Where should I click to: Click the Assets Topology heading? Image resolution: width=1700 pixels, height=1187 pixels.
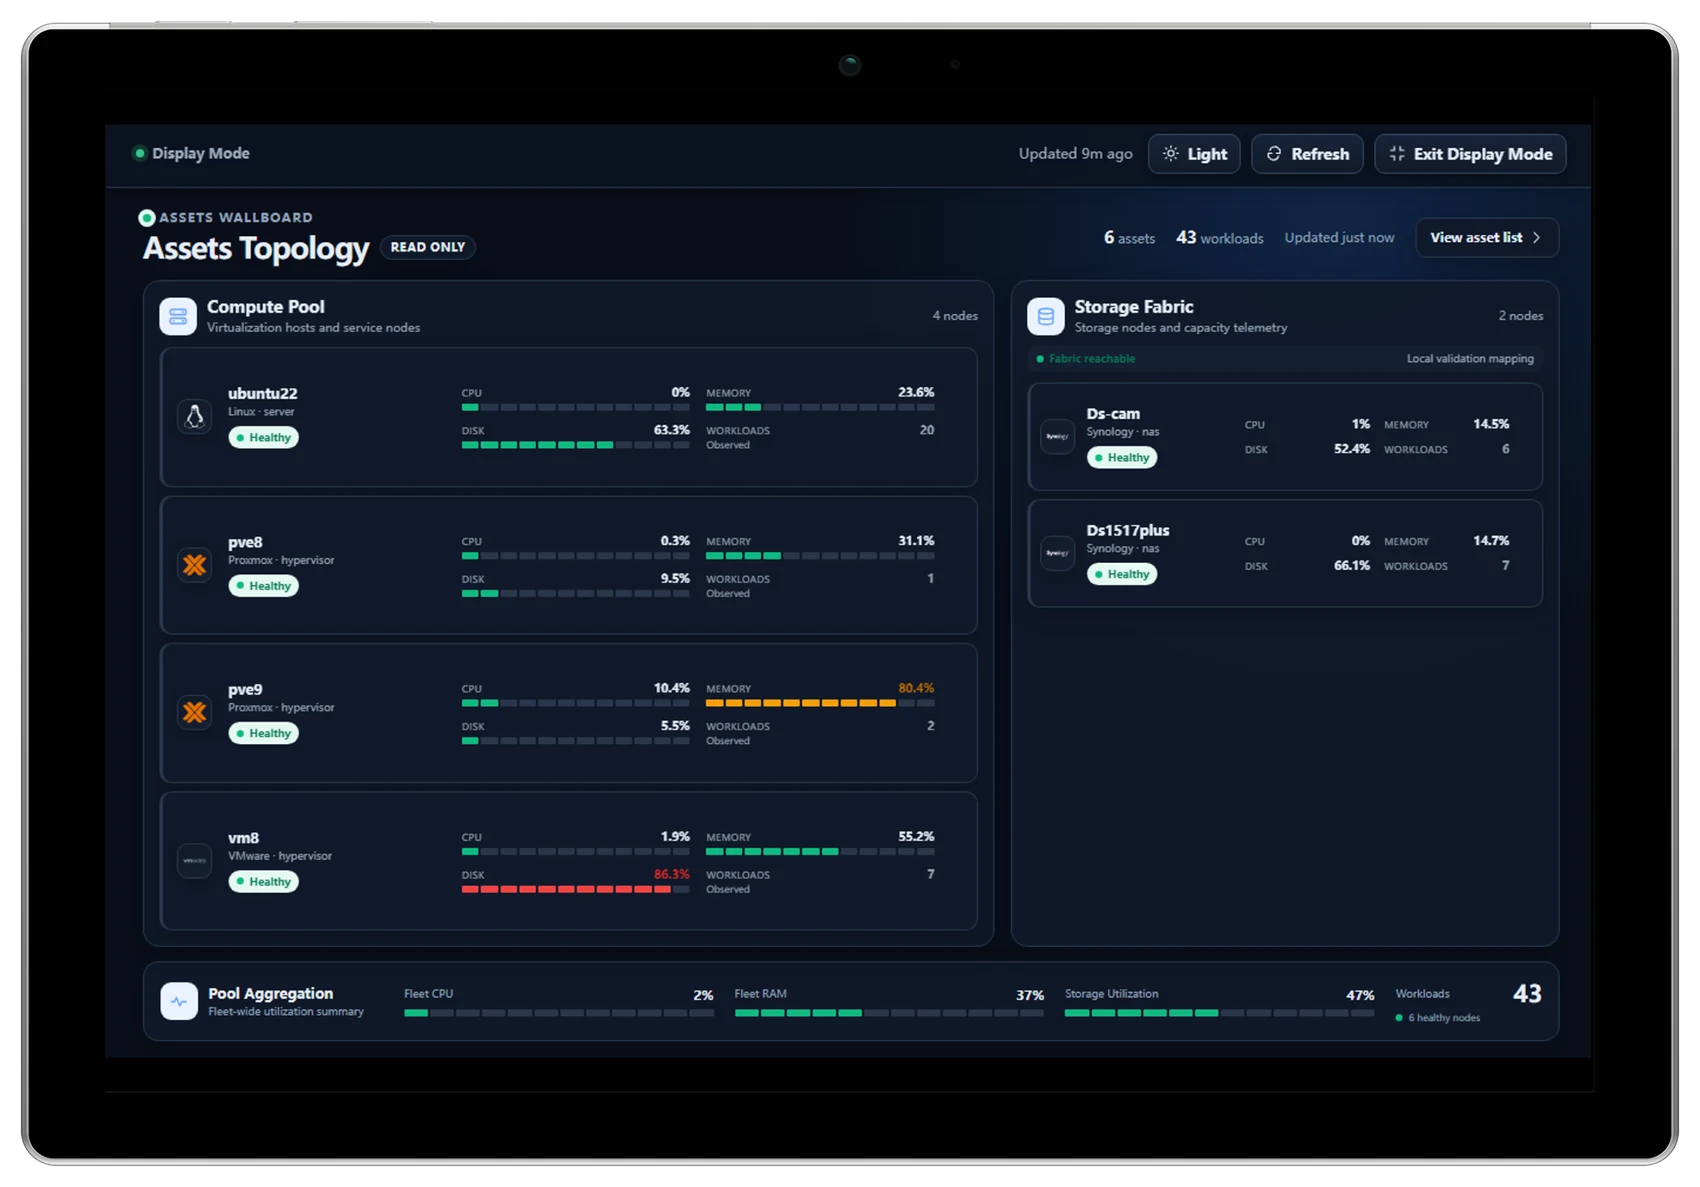coord(256,248)
